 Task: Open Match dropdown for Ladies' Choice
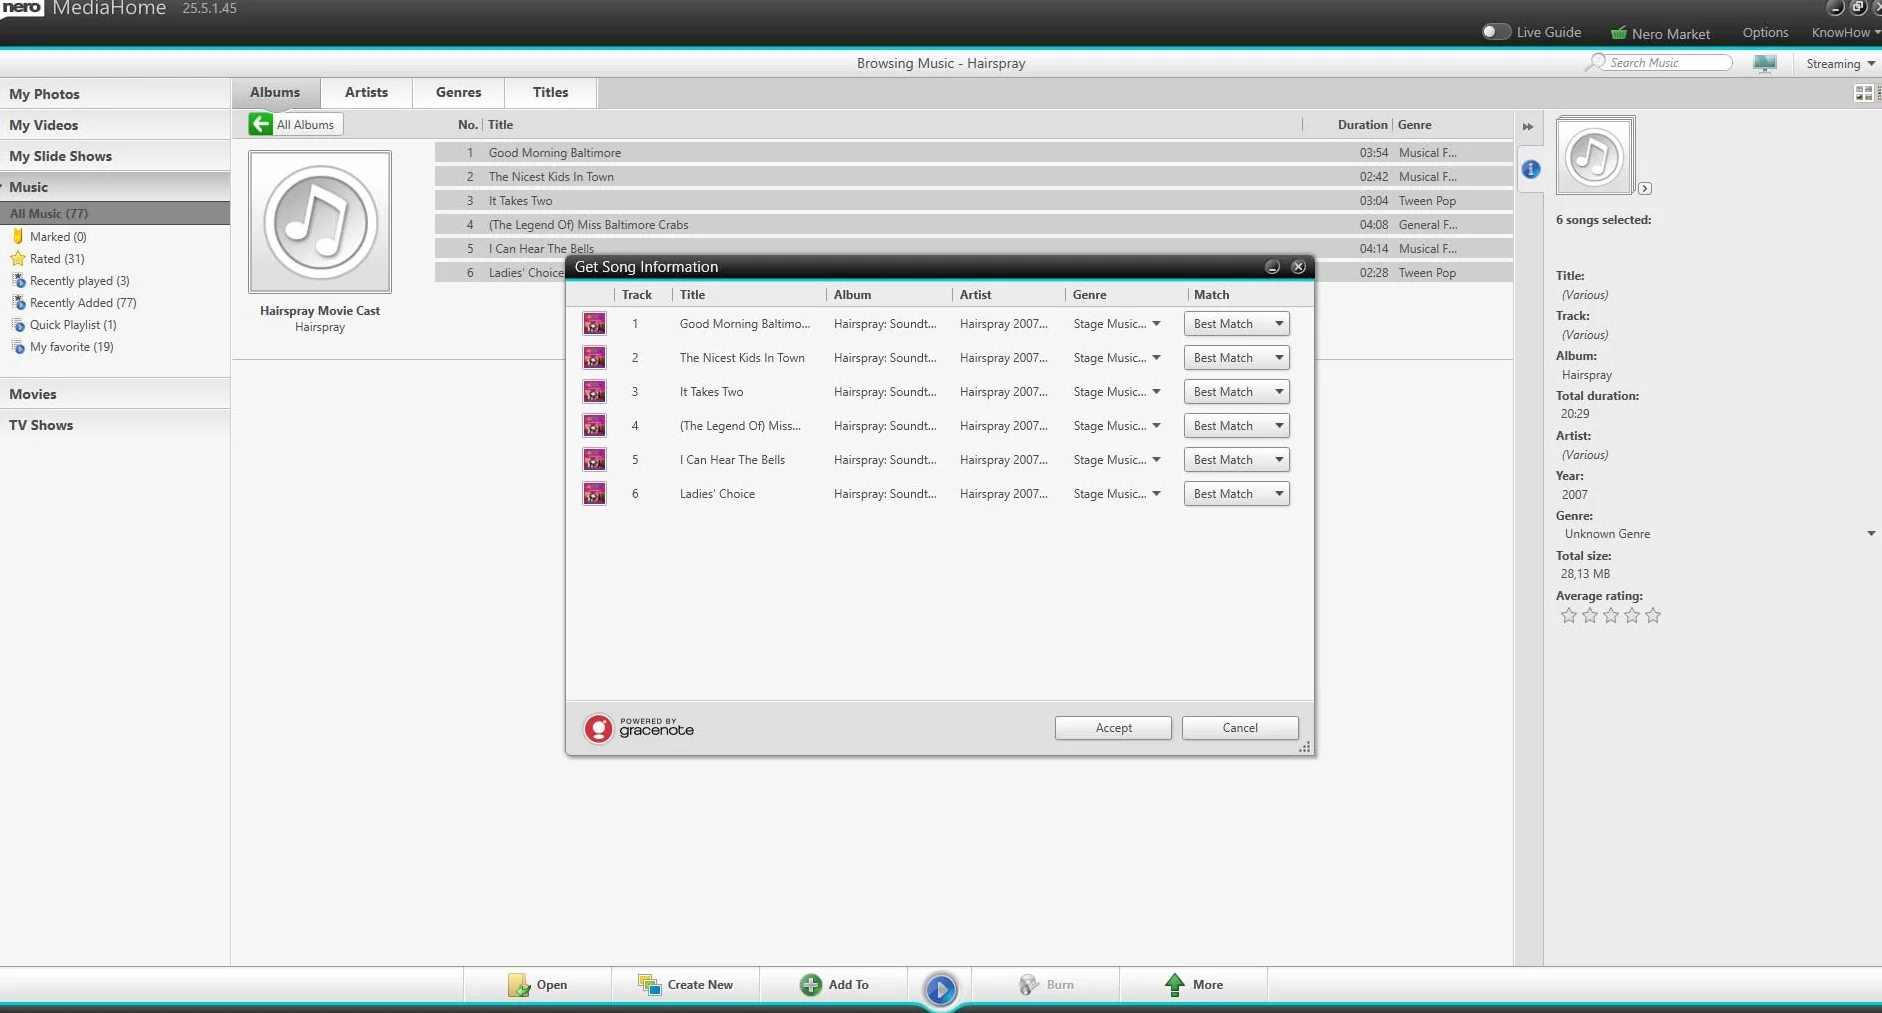point(1237,494)
